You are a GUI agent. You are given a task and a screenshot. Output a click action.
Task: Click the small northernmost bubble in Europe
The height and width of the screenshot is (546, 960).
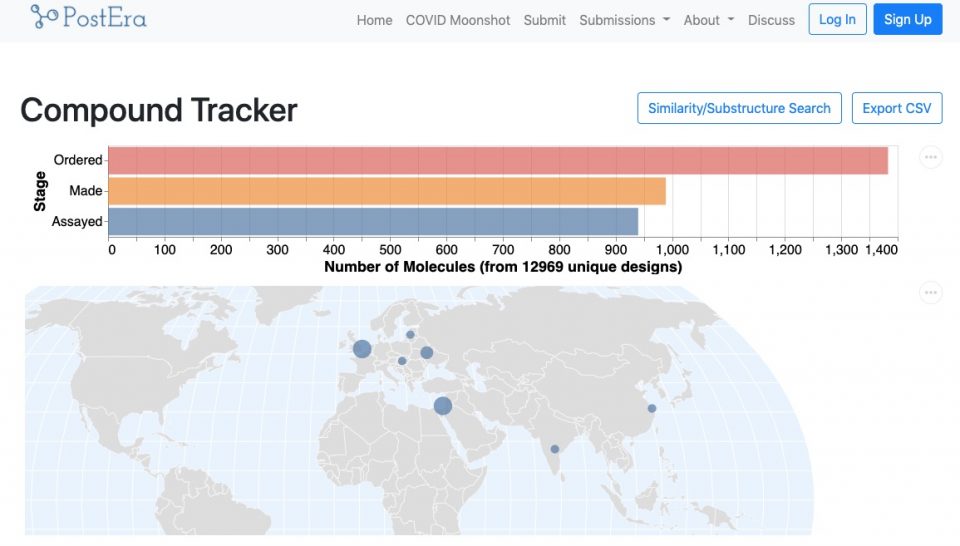(410, 335)
